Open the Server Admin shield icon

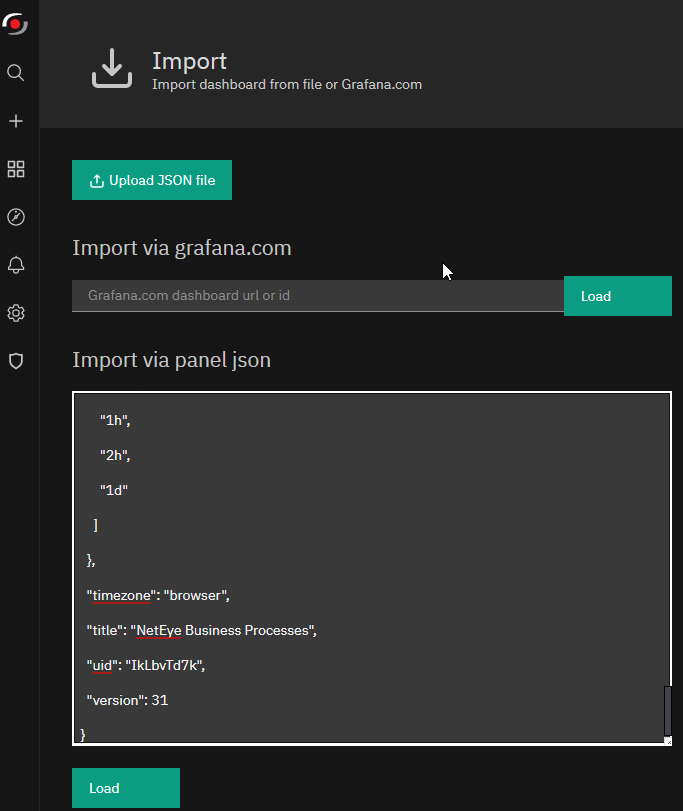coord(16,361)
